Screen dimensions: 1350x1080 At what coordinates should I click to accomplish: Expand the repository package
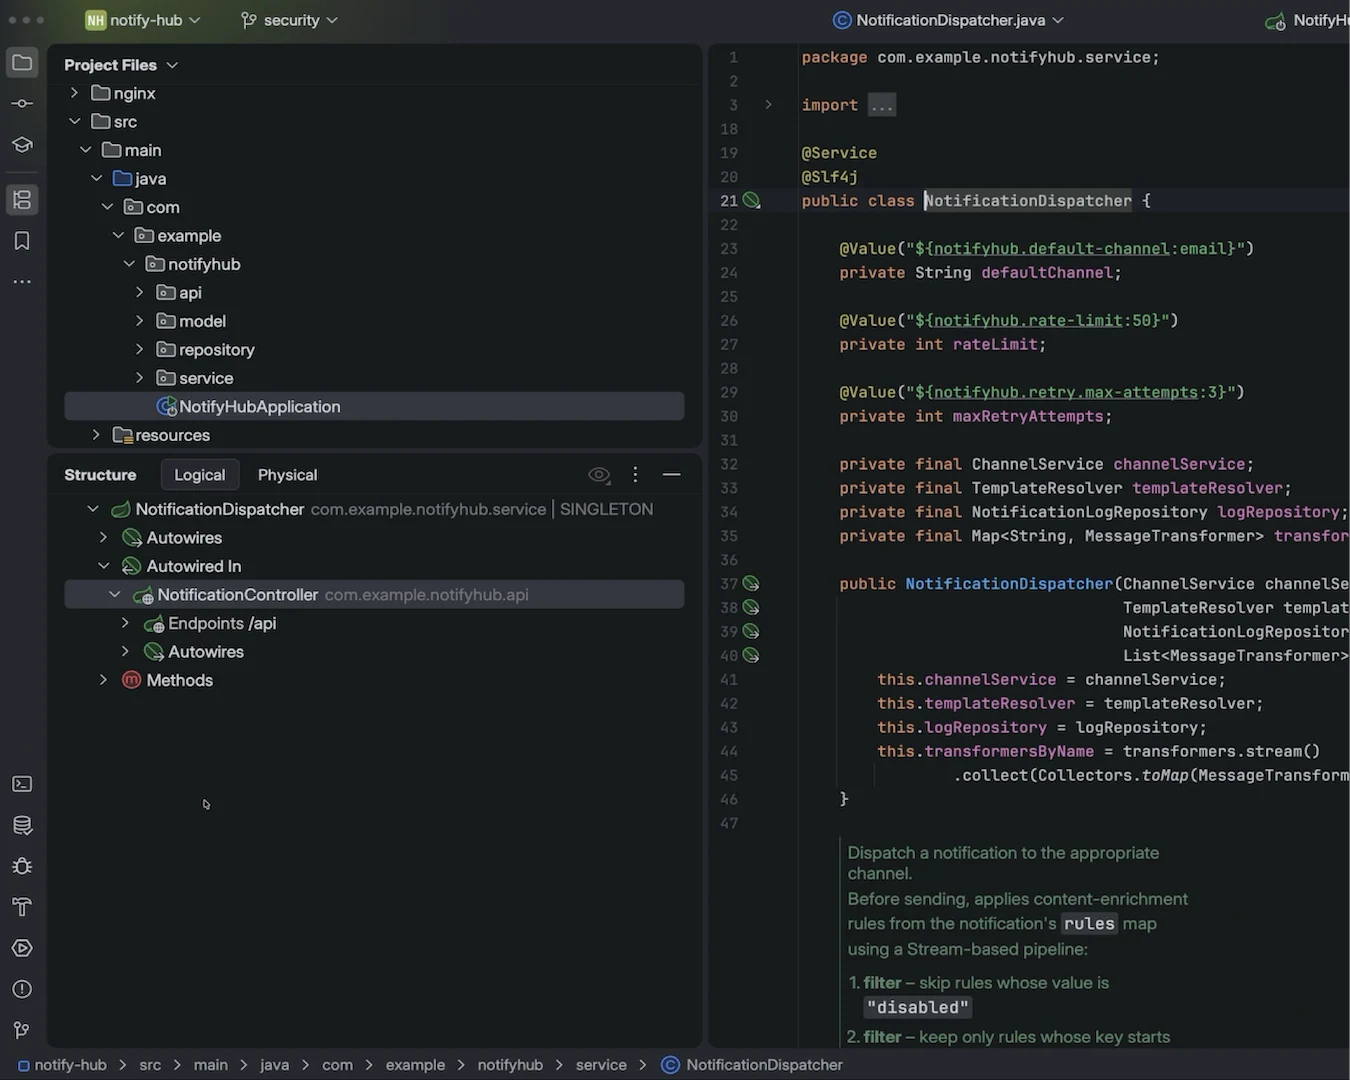[x=140, y=350]
